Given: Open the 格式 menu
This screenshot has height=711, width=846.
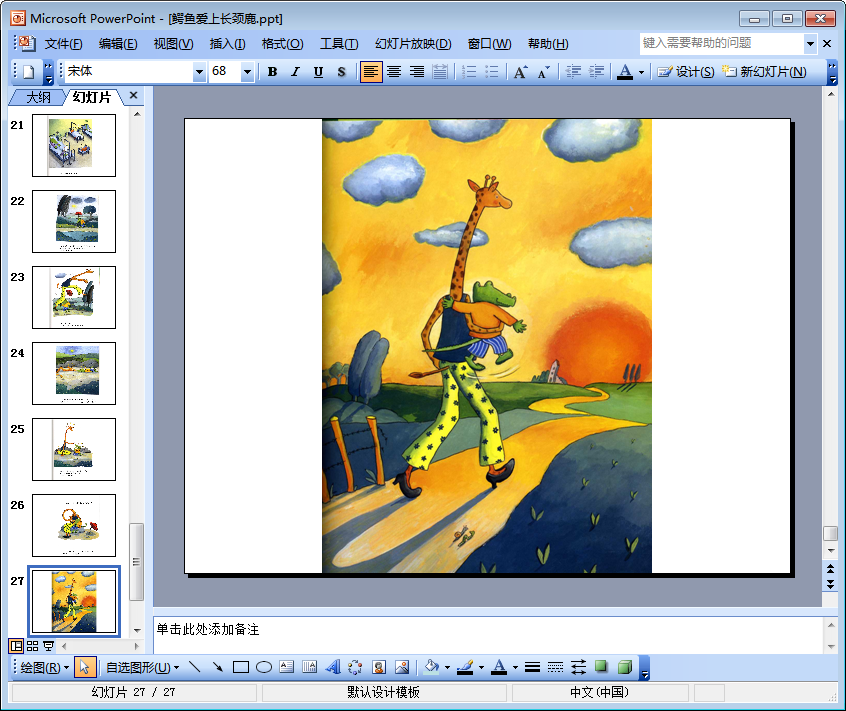Looking at the screenshot, I should coord(282,44).
